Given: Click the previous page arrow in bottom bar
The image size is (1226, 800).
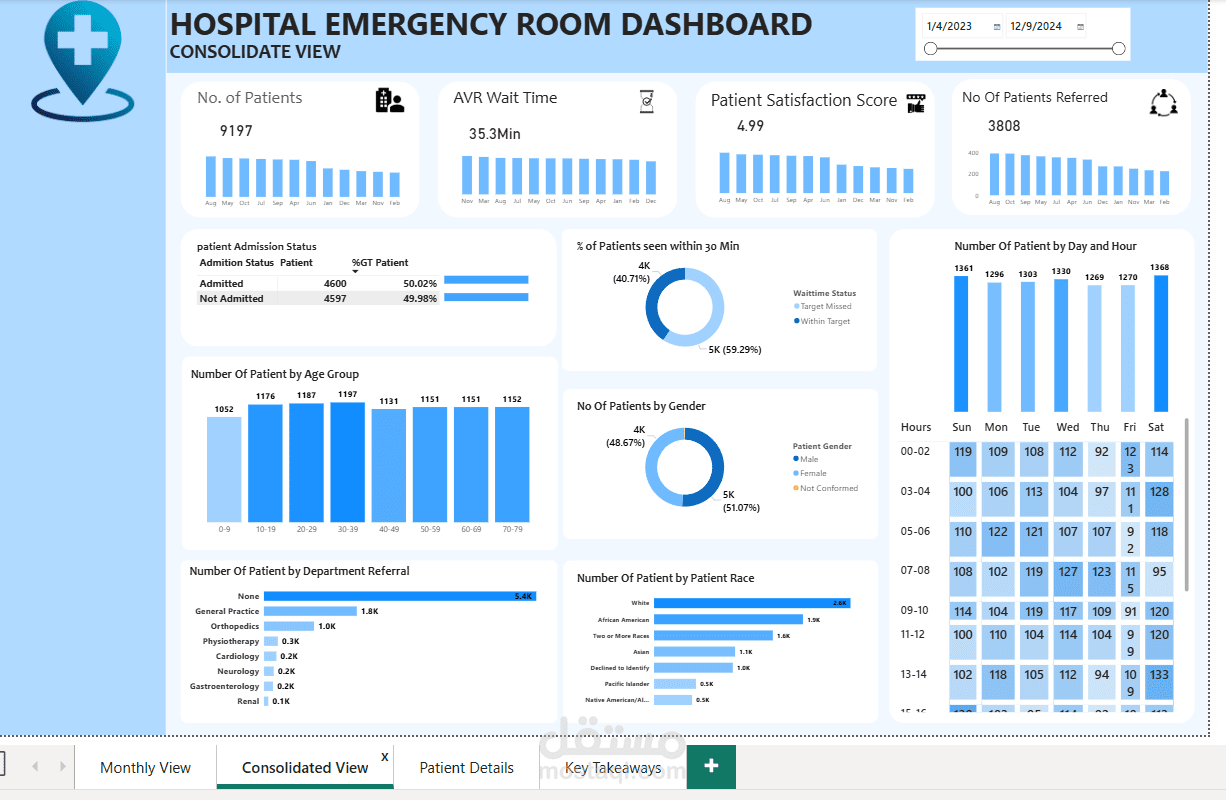Looking at the screenshot, I should 35,767.
